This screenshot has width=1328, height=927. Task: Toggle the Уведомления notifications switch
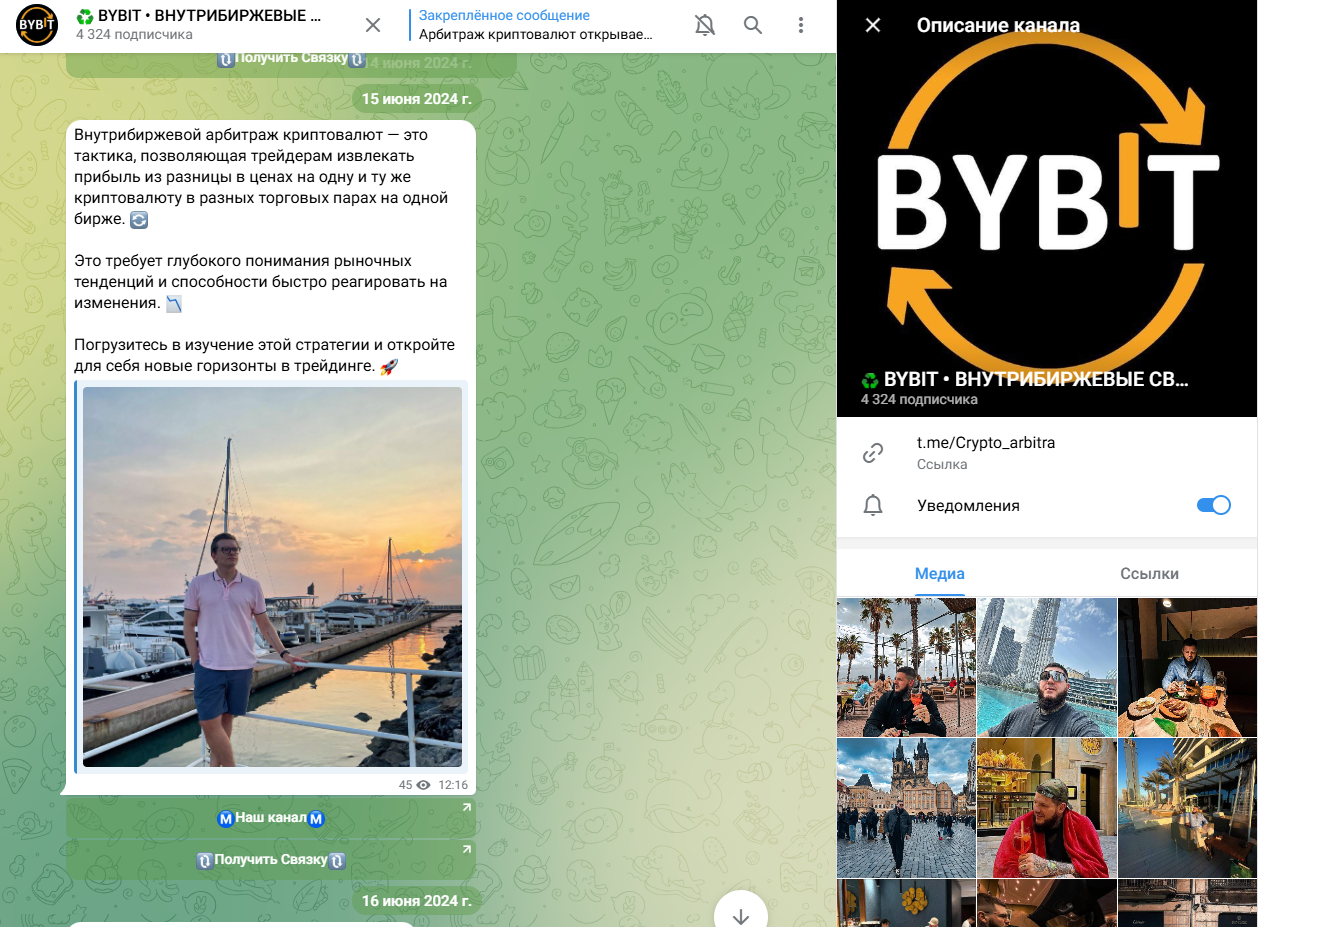click(1214, 505)
